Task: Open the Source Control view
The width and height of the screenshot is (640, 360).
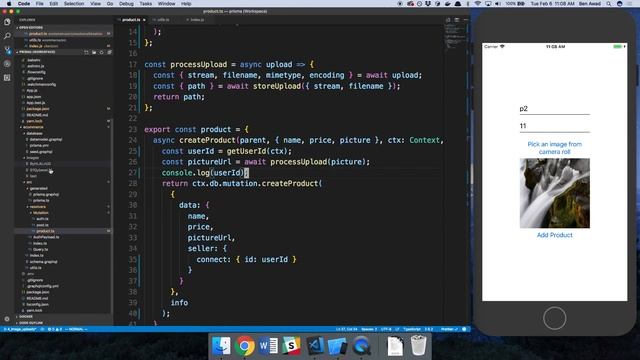Action: point(7,50)
